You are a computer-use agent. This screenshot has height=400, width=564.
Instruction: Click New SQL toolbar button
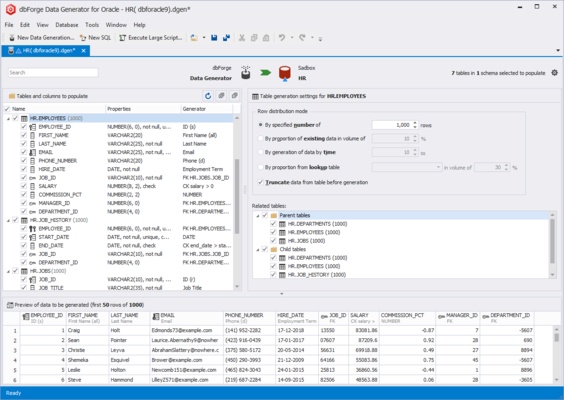tap(95, 37)
